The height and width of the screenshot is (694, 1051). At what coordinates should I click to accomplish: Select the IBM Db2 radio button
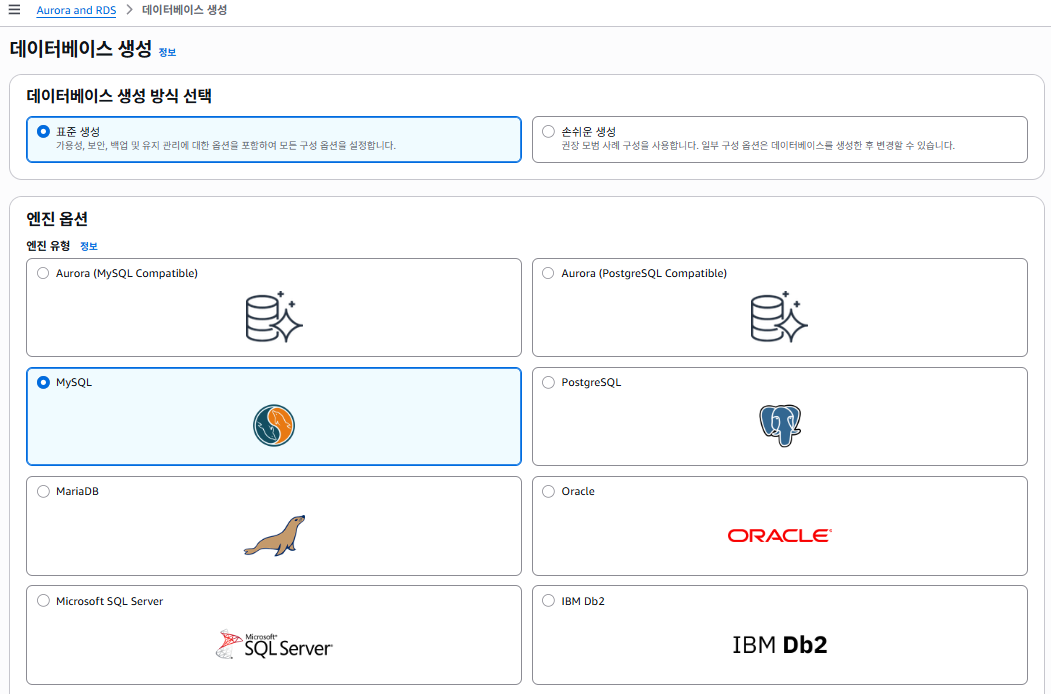pyautogui.click(x=548, y=601)
